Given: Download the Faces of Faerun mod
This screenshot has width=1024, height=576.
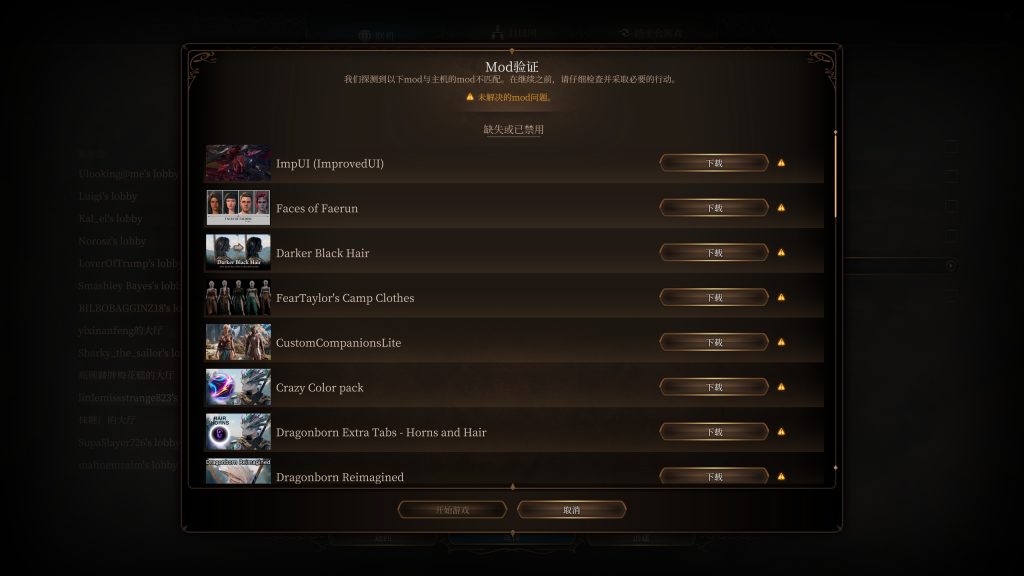Looking at the screenshot, I should (x=714, y=208).
